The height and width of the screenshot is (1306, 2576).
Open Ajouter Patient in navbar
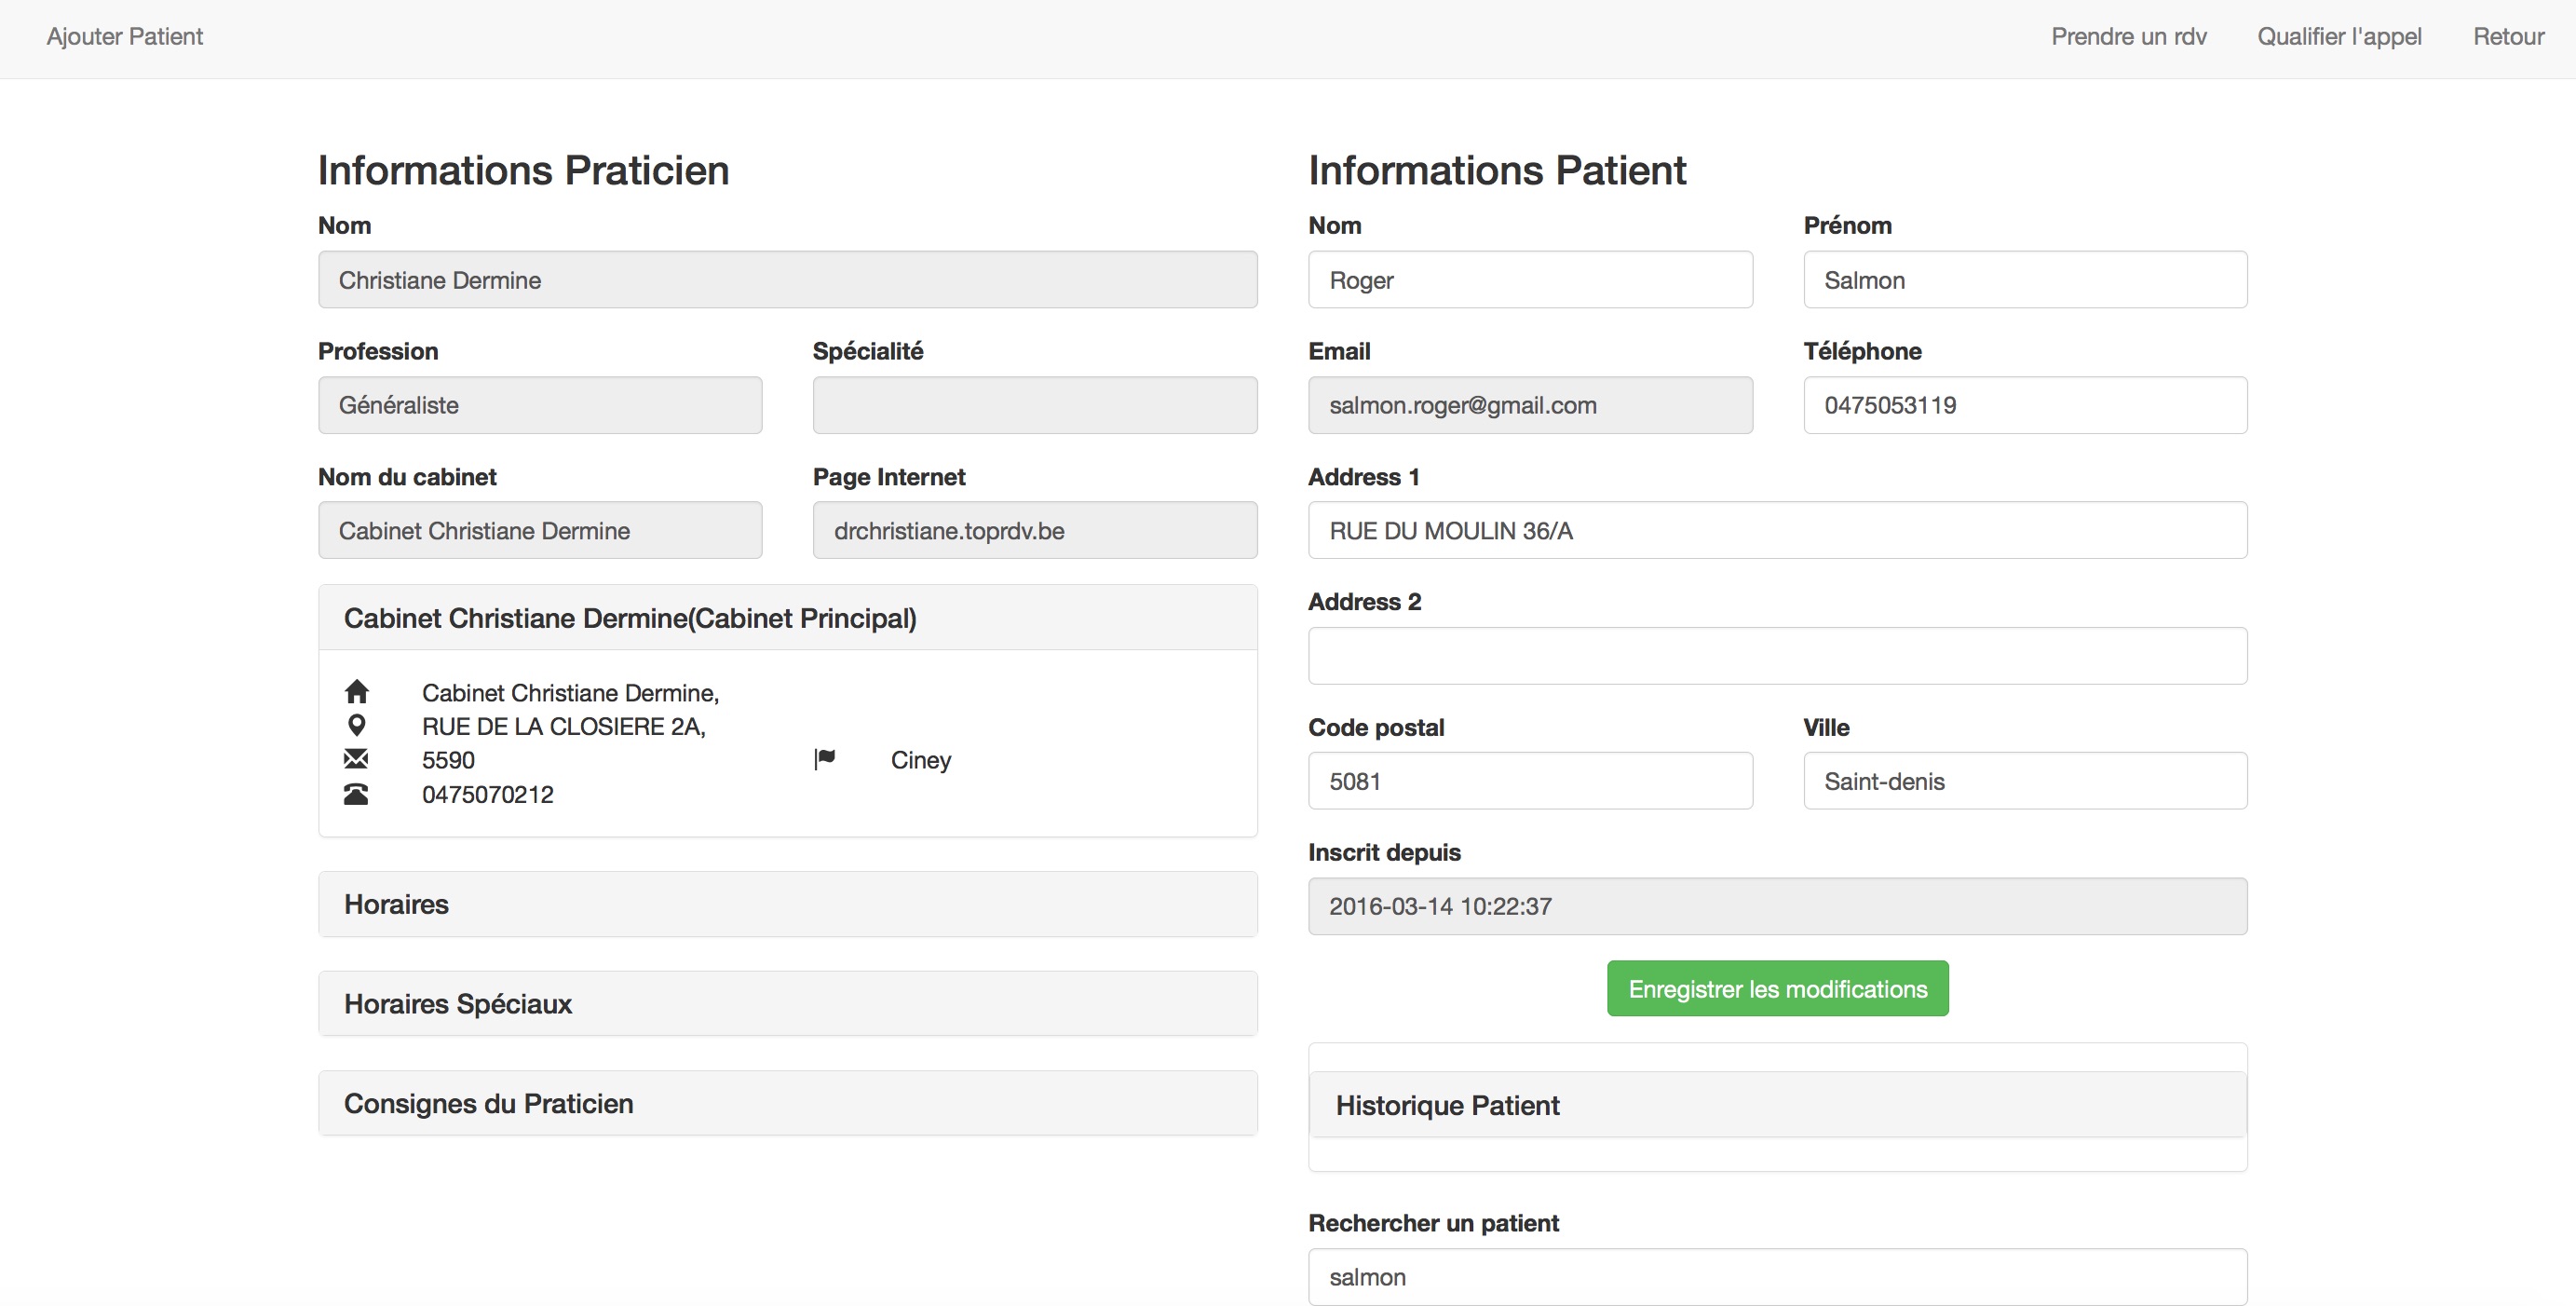(x=125, y=37)
